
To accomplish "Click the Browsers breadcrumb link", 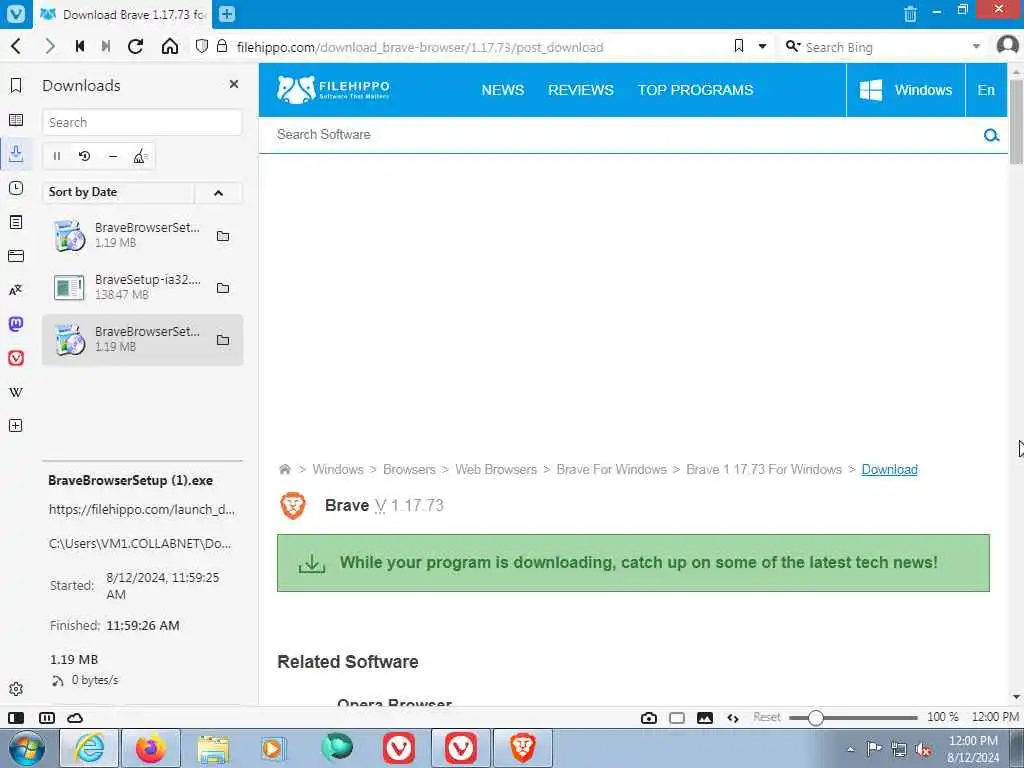I will tap(409, 470).
